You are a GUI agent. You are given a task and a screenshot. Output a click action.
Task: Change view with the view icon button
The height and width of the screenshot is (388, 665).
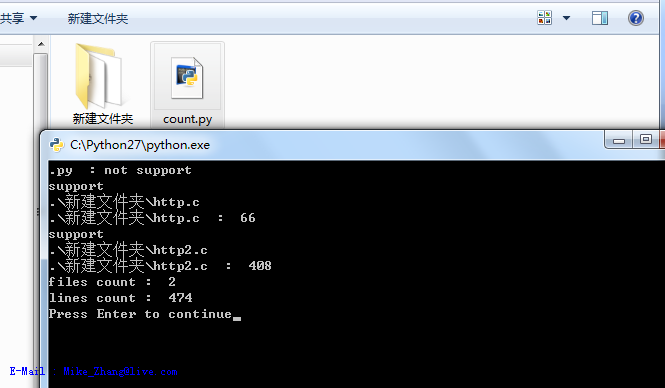tap(544, 18)
